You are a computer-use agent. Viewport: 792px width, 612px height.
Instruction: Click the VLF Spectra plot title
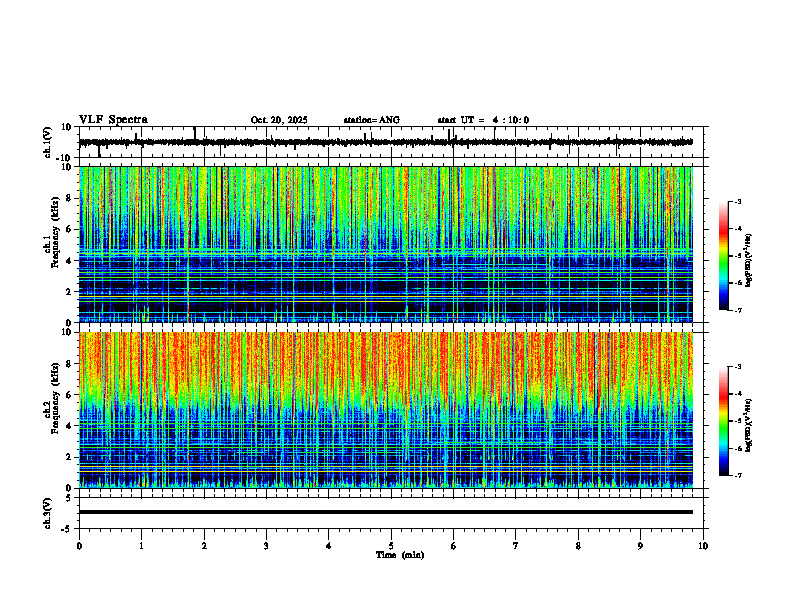[x=113, y=119]
